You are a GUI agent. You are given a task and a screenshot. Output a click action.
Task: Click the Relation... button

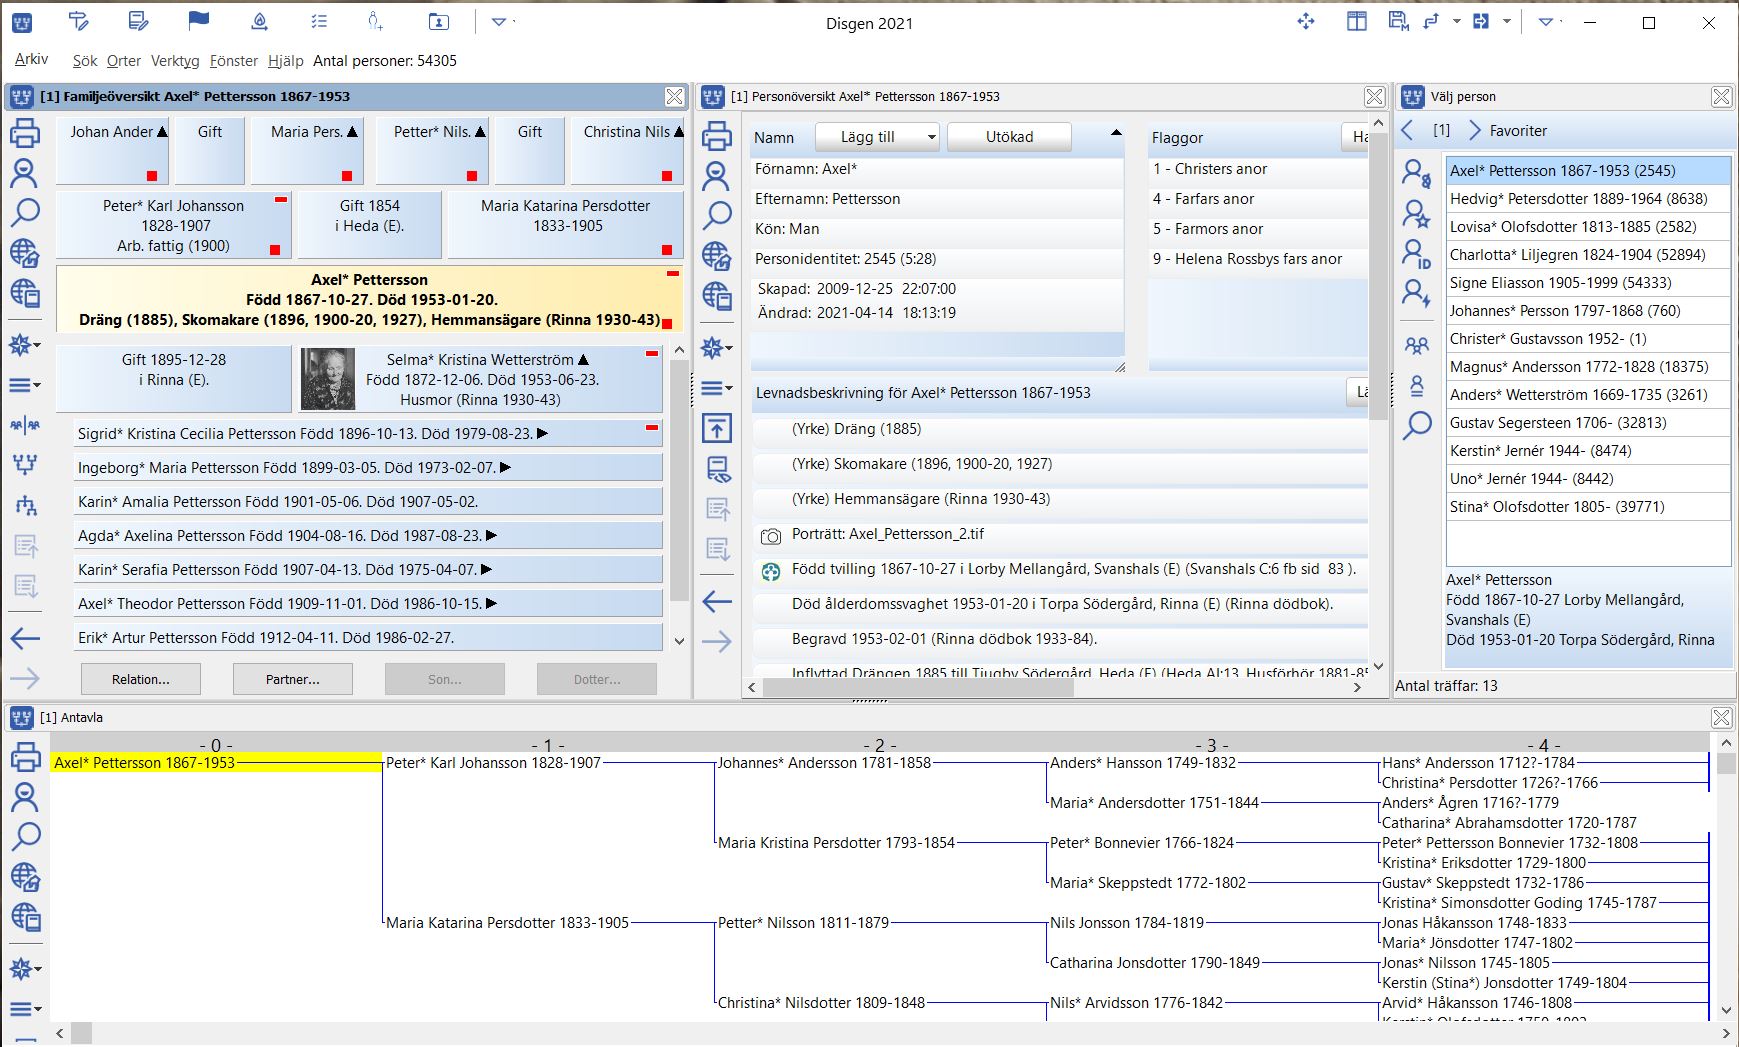[141, 679]
